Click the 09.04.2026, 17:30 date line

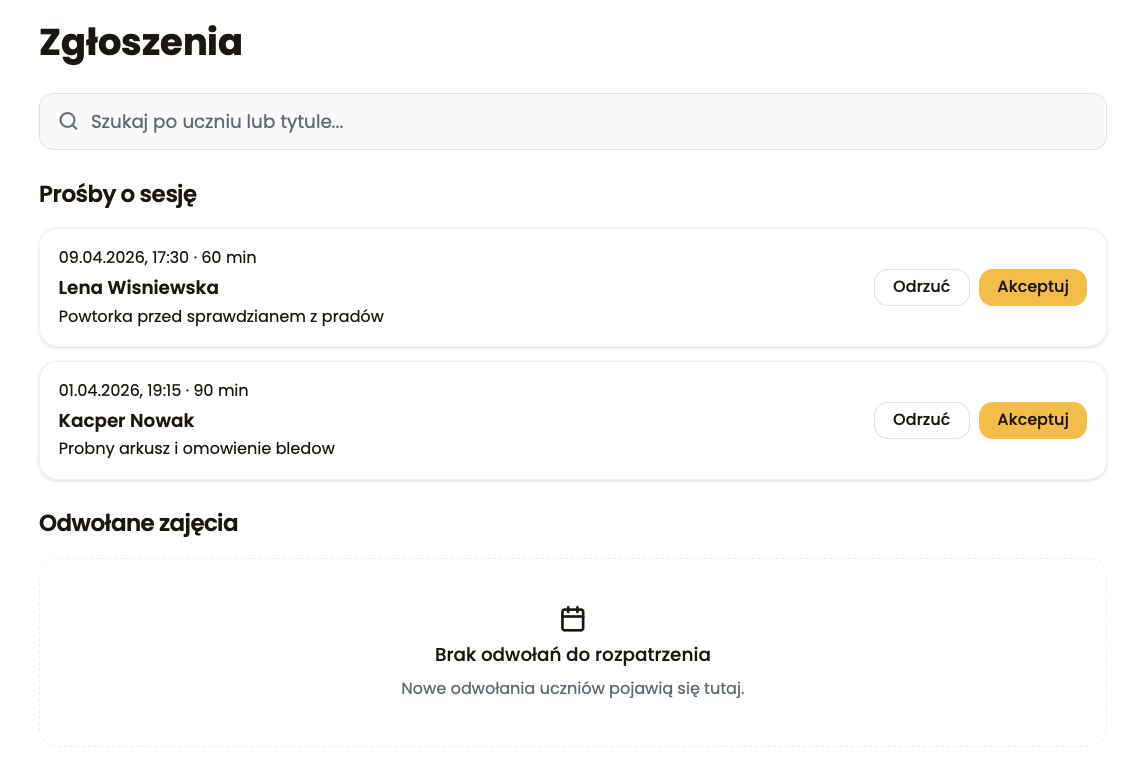pos(124,258)
